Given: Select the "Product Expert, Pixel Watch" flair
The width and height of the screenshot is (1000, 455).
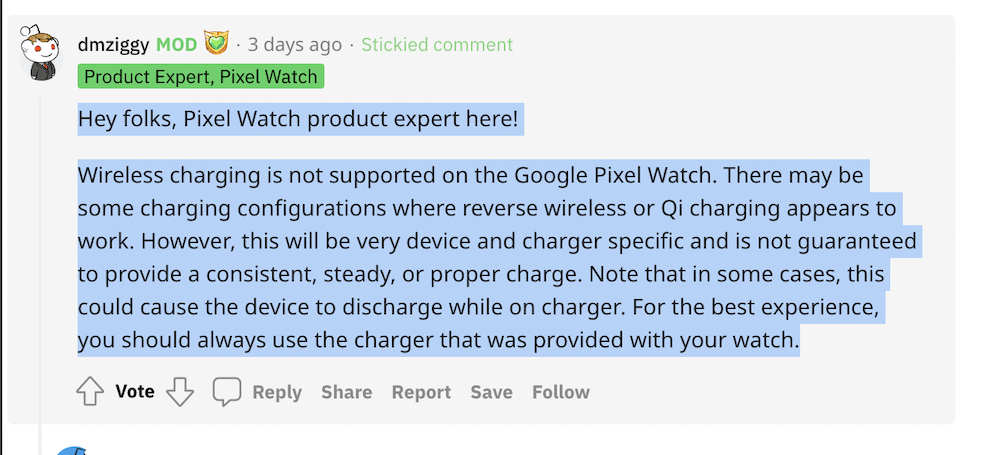Looking at the screenshot, I should 201,77.
